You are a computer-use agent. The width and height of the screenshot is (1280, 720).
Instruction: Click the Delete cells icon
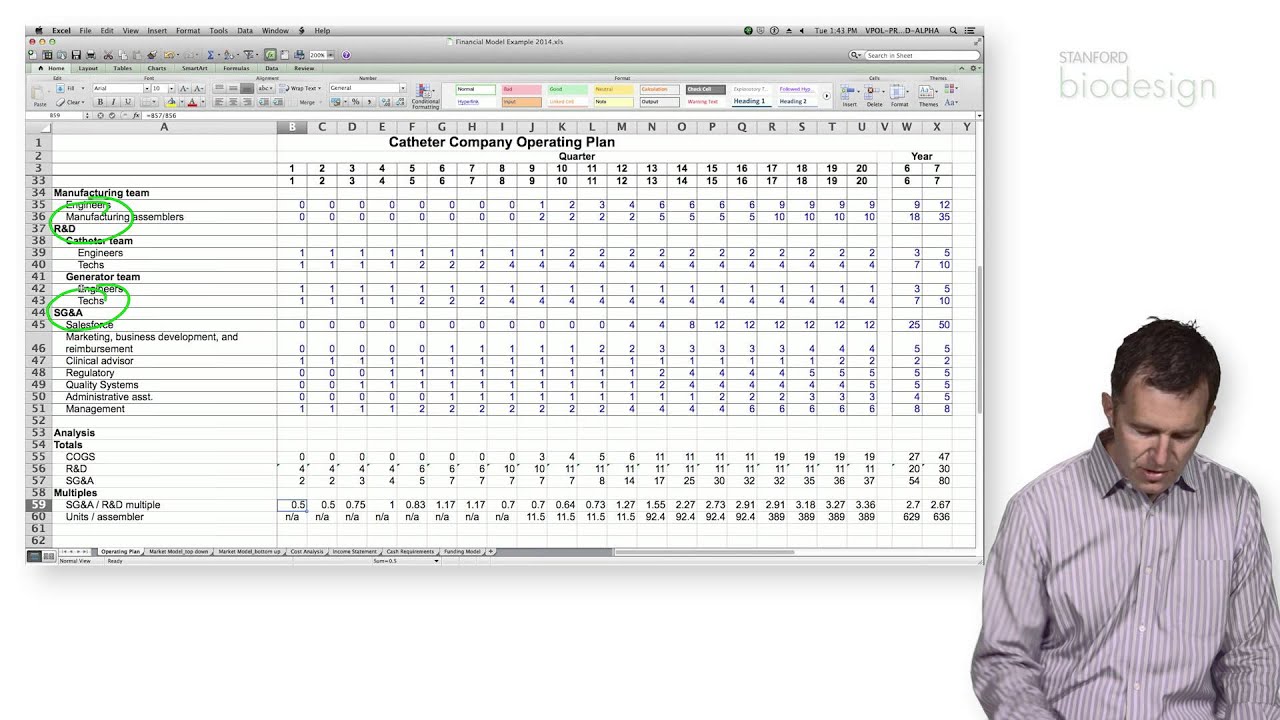(x=874, y=93)
